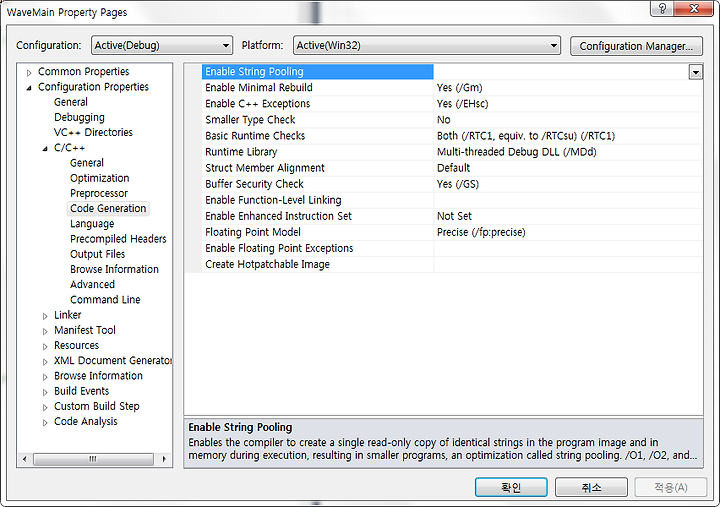
Task: Click the No value for Smaller Type Check
Action: 568,119
